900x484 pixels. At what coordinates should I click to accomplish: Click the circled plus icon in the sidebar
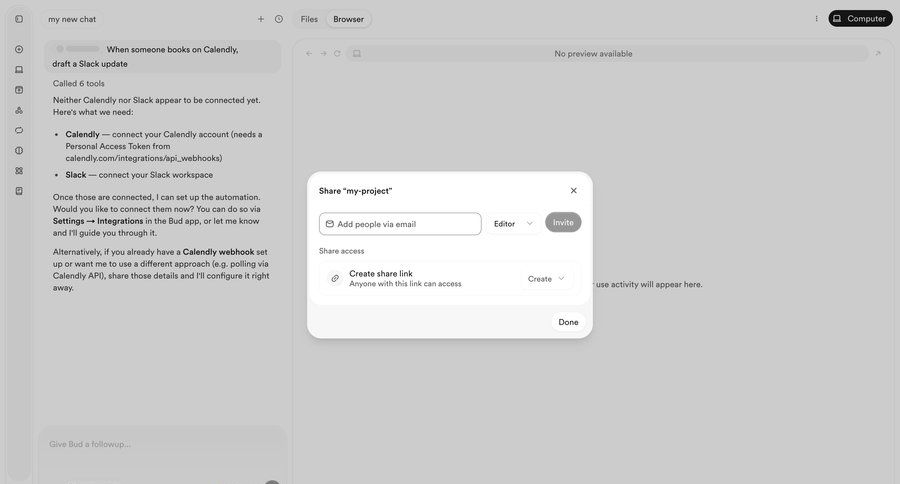point(19,49)
